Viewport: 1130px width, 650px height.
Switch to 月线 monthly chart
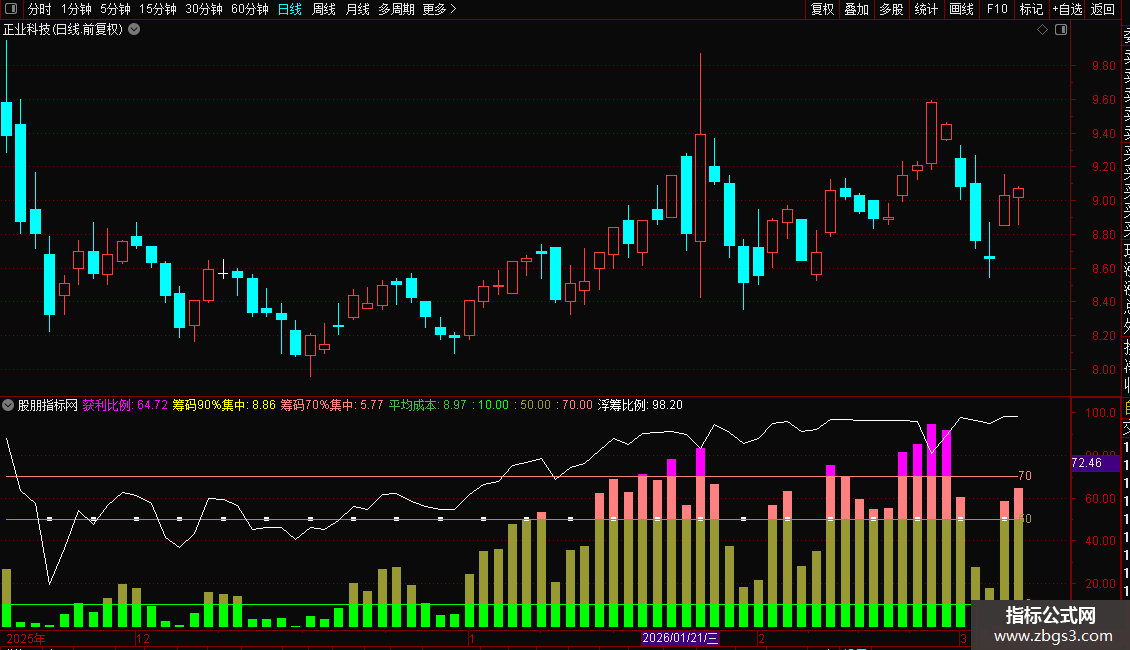point(357,9)
